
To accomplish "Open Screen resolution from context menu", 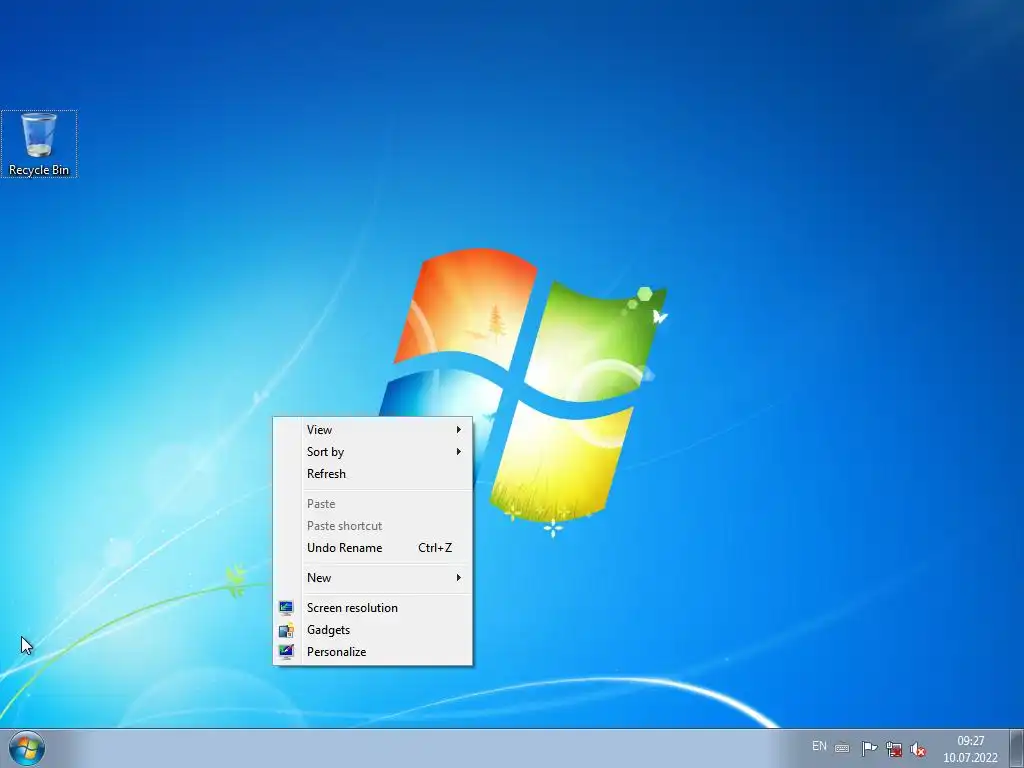I will point(372,608).
